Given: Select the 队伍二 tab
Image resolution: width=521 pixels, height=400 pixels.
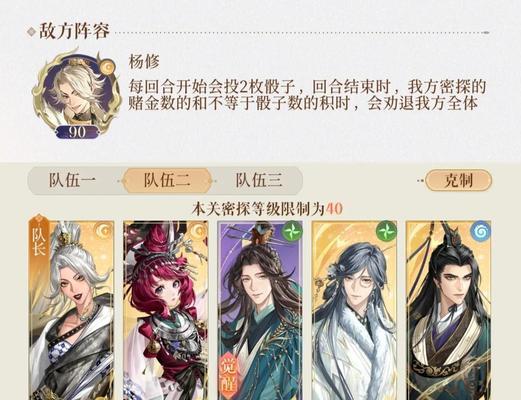Looking at the screenshot, I should (x=167, y=180).
